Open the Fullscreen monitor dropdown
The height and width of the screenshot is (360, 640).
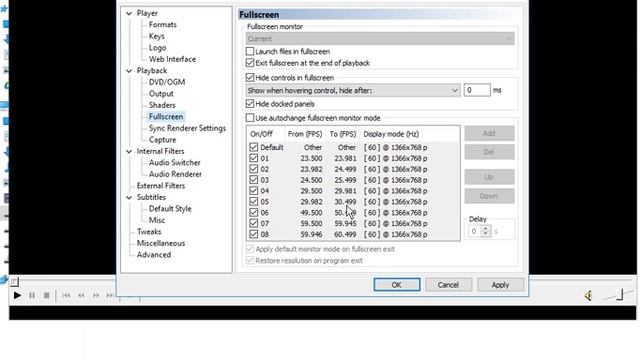pyautogui.click(x=380, y=39)
